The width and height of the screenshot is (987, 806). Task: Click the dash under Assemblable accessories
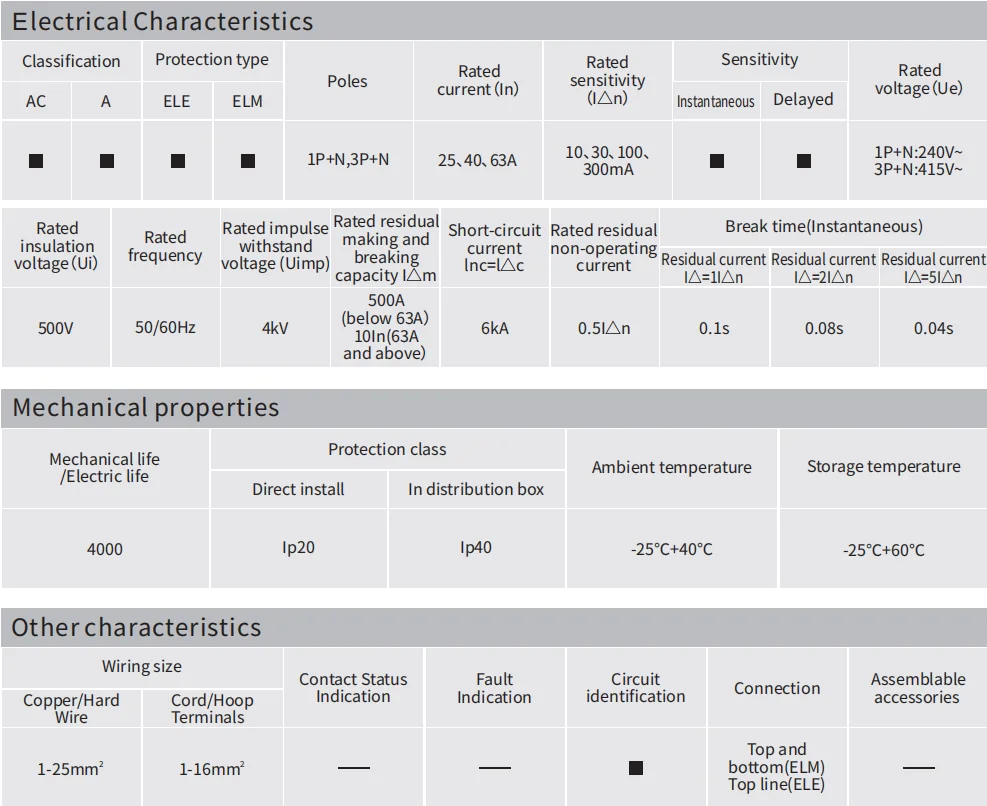[918, 768]
